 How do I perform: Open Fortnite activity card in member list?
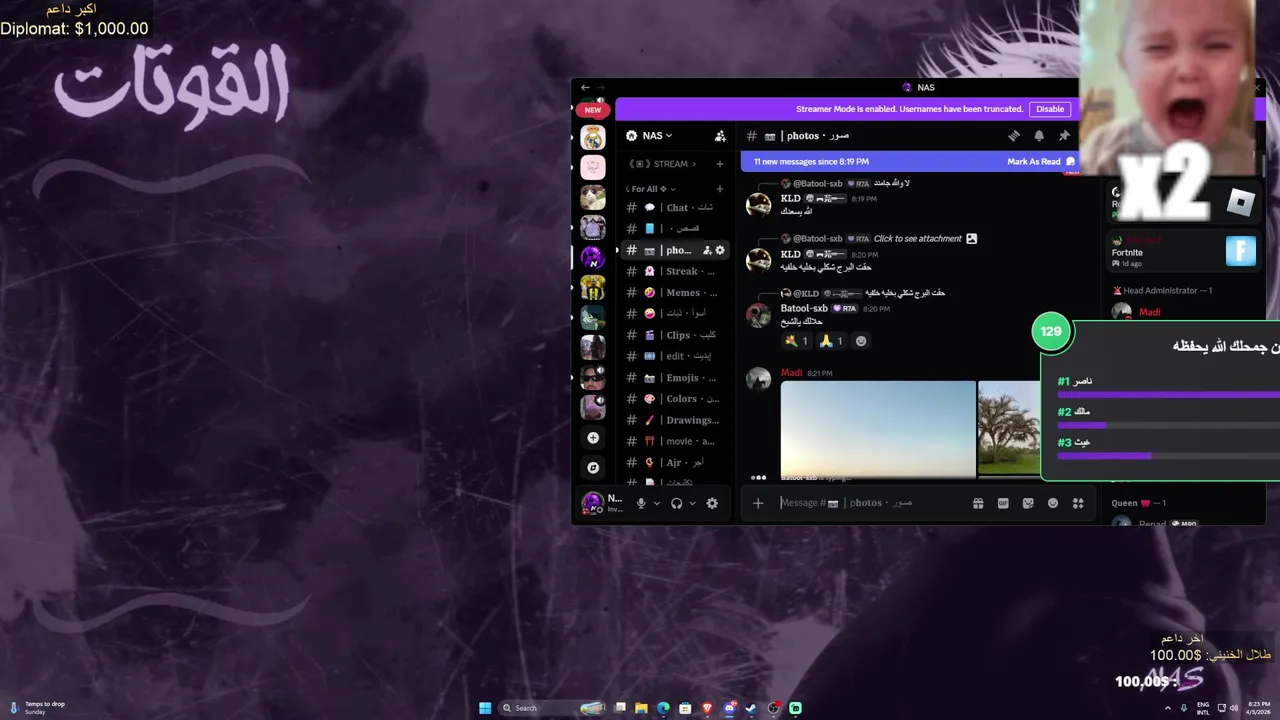click(1183, 252)
